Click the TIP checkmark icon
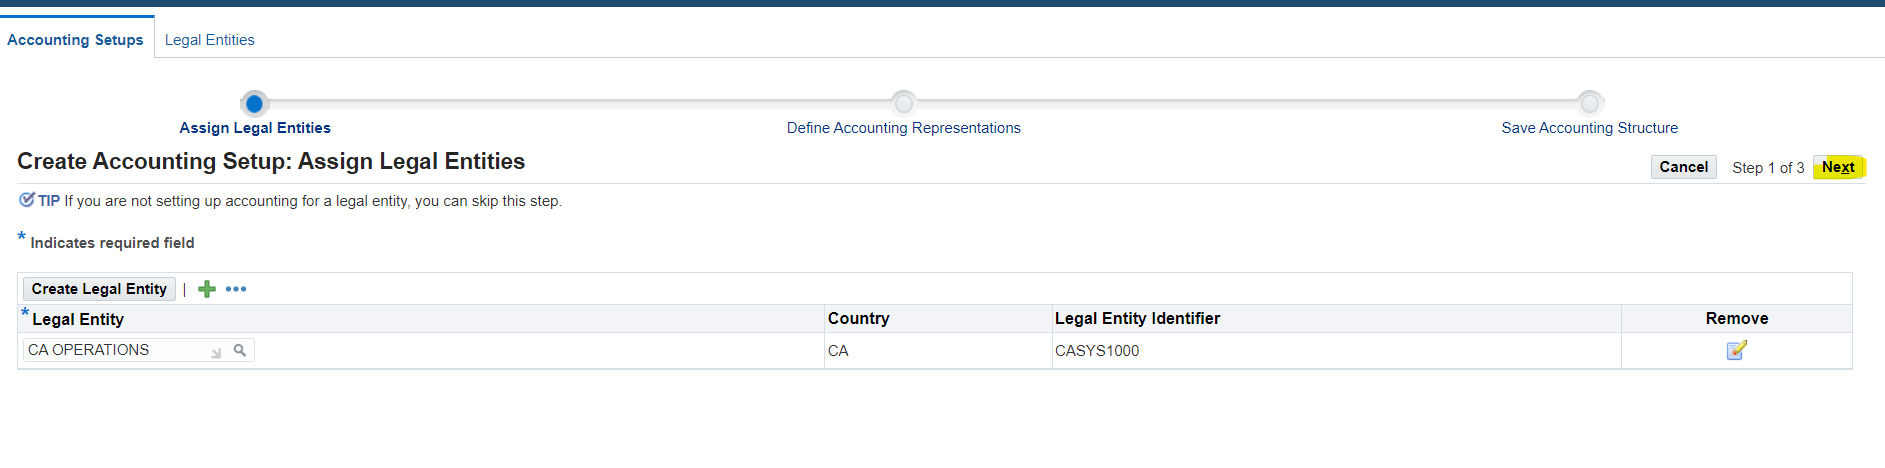This screenshot has height=468, width=1885. [27, 200]
